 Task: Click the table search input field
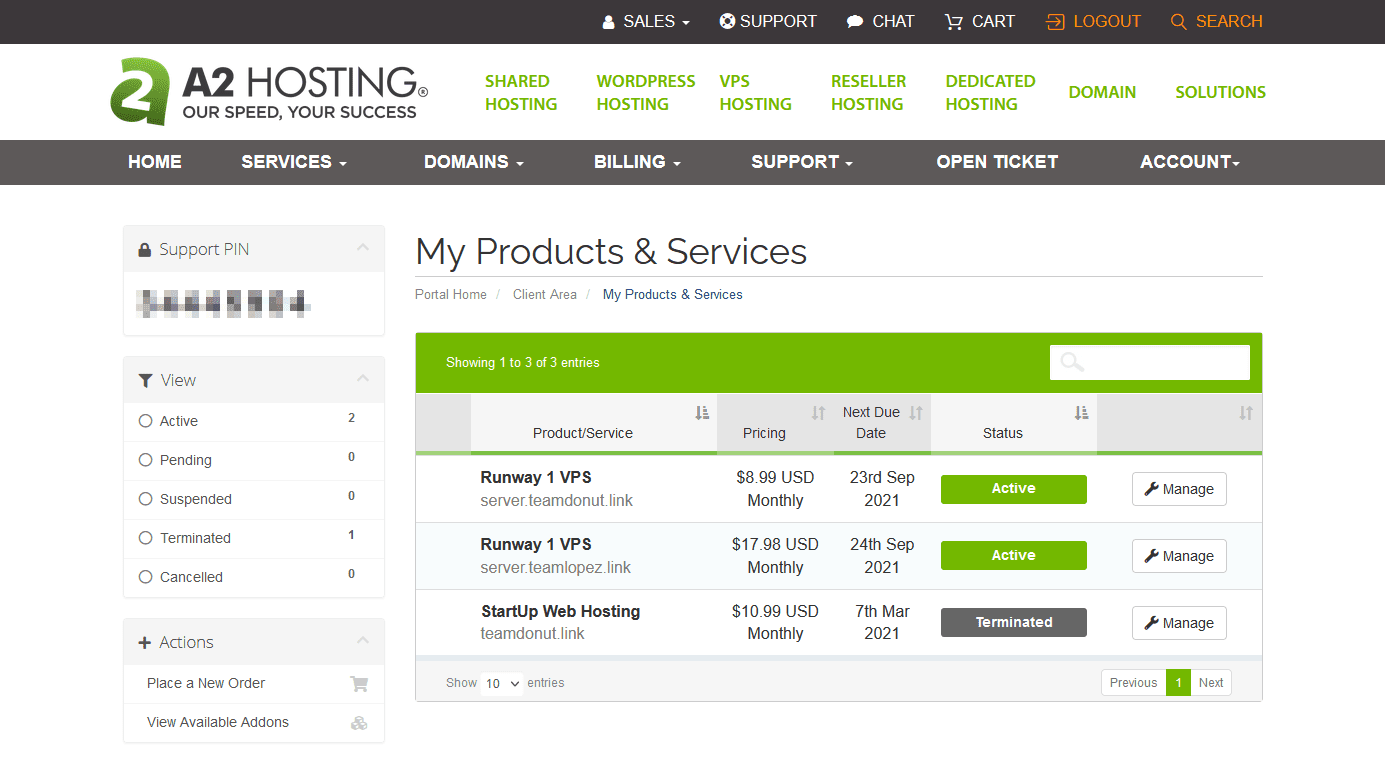point(1150,362)
